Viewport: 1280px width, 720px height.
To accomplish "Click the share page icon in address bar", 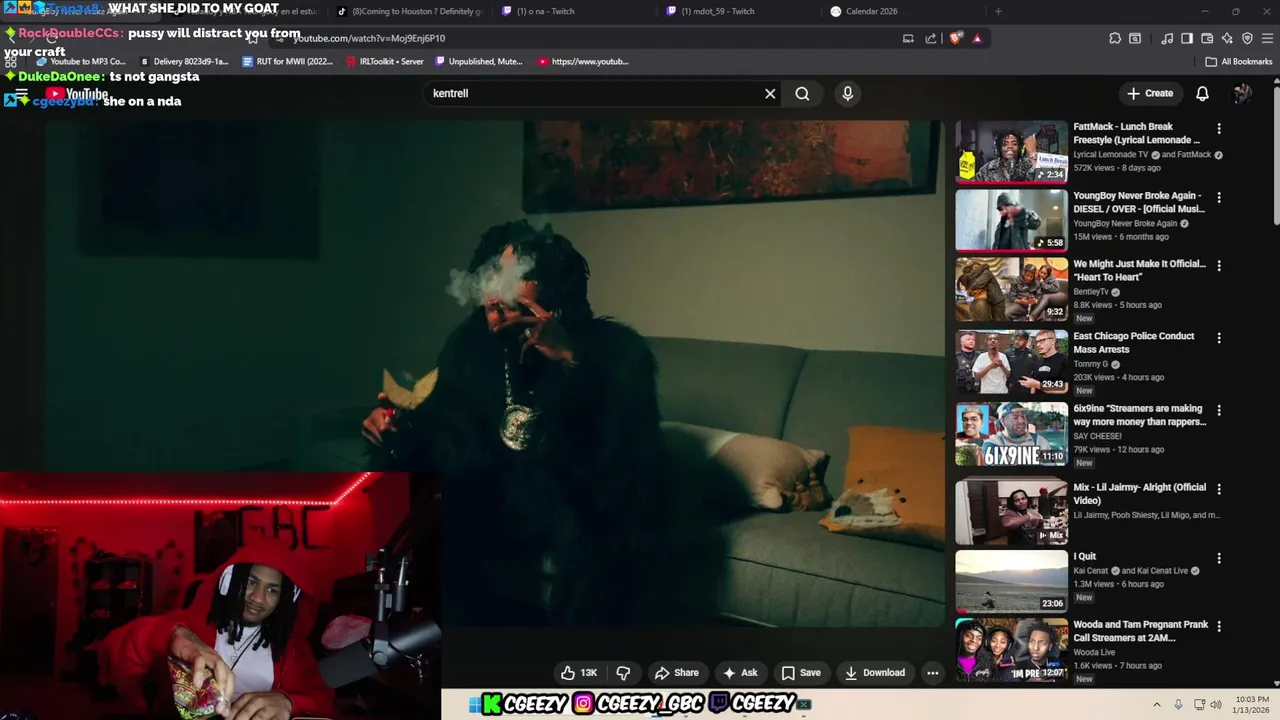I will (931, 38).
